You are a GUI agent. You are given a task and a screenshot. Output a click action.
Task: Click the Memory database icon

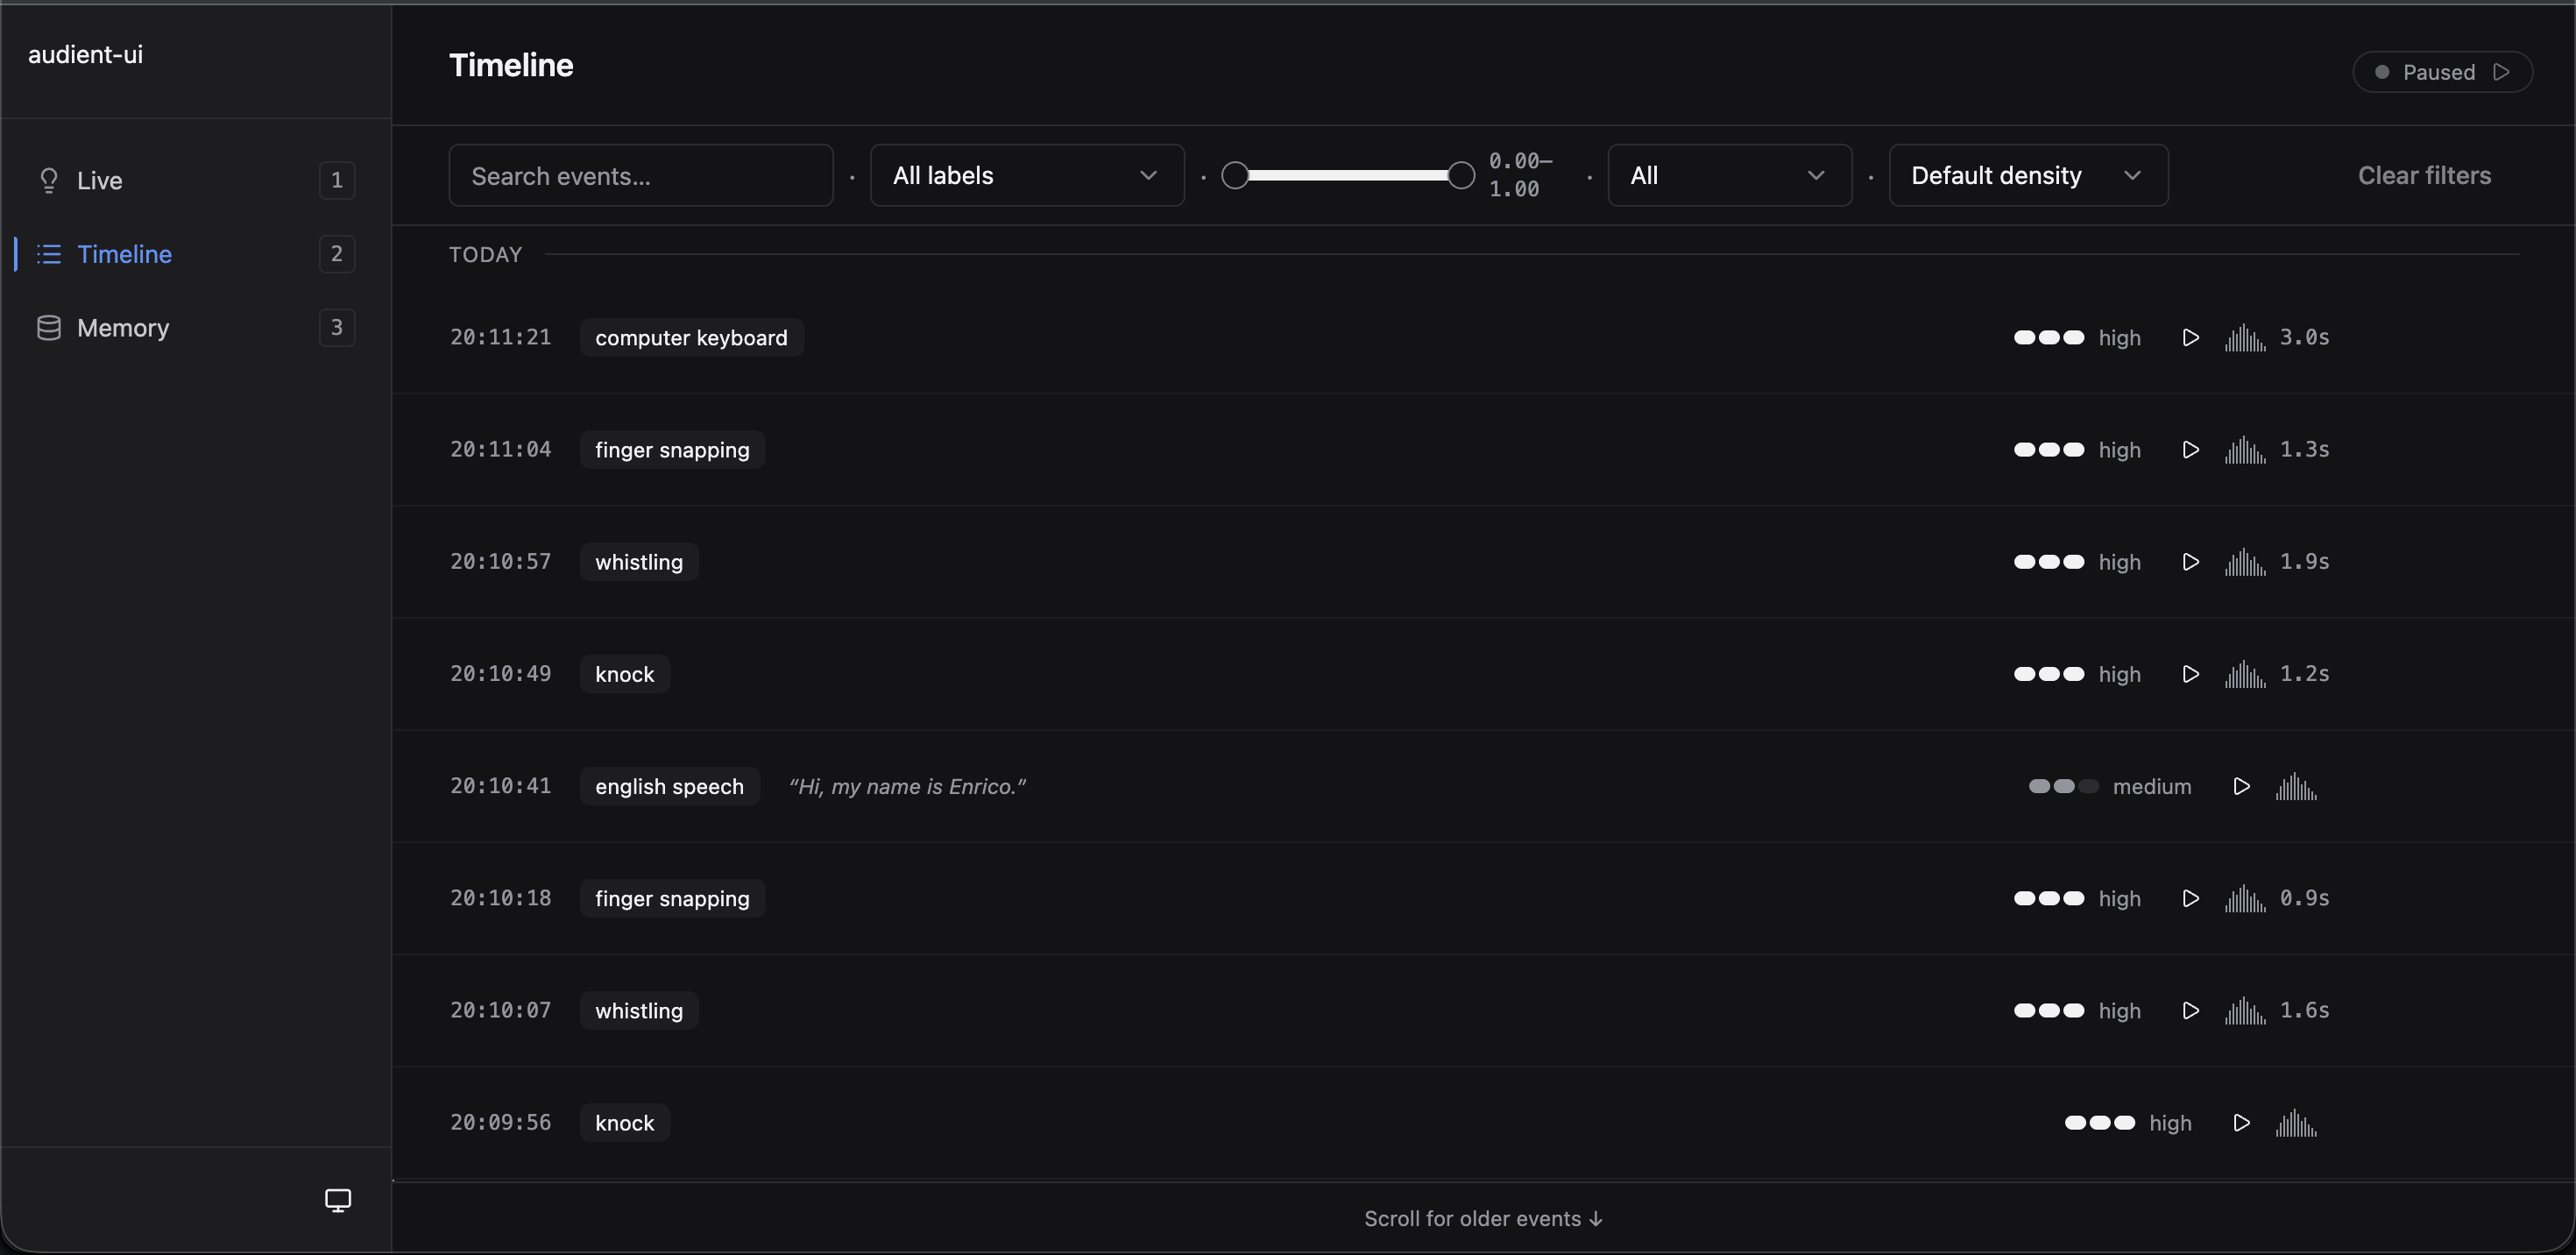(48, 328)
